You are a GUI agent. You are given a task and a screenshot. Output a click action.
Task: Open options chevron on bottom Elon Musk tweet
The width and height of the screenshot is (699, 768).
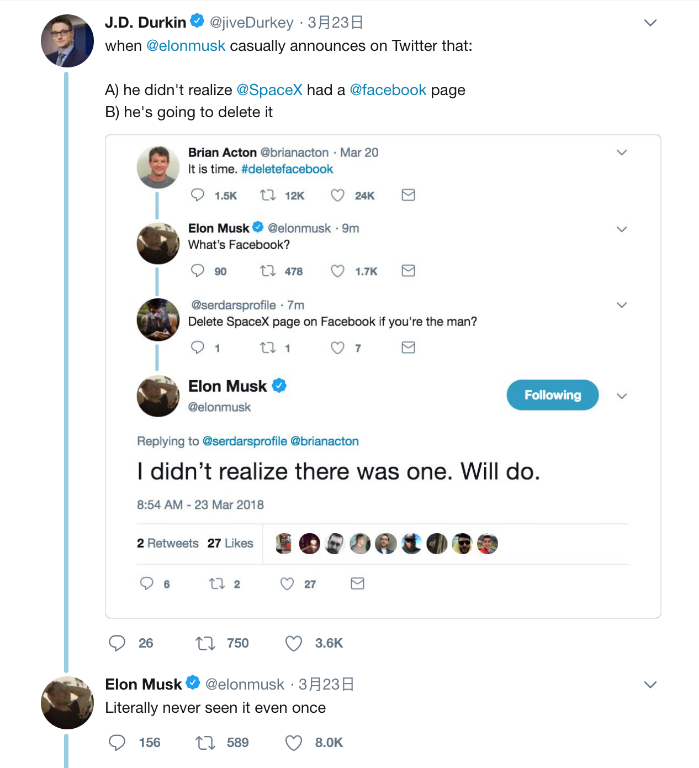coord(650,685)
